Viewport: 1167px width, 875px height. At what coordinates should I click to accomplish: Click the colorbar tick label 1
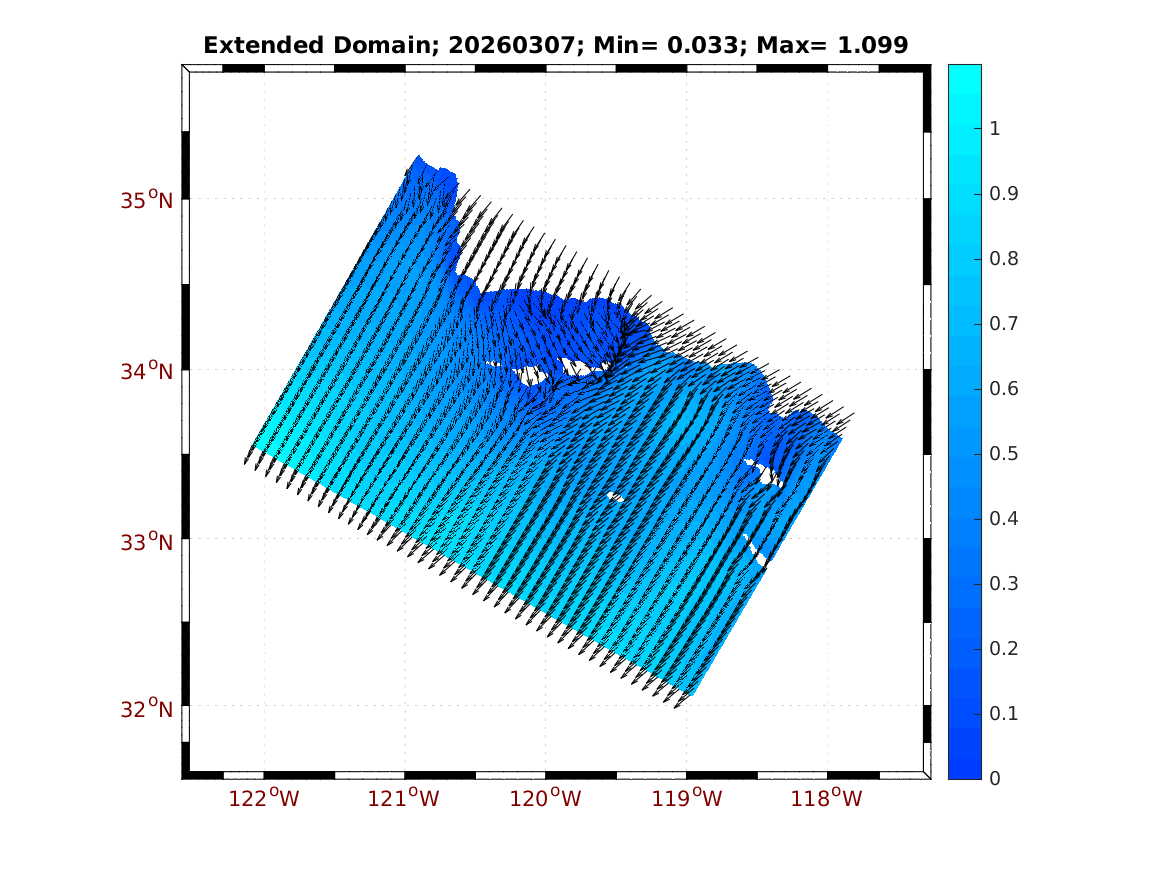coord(994,128)
